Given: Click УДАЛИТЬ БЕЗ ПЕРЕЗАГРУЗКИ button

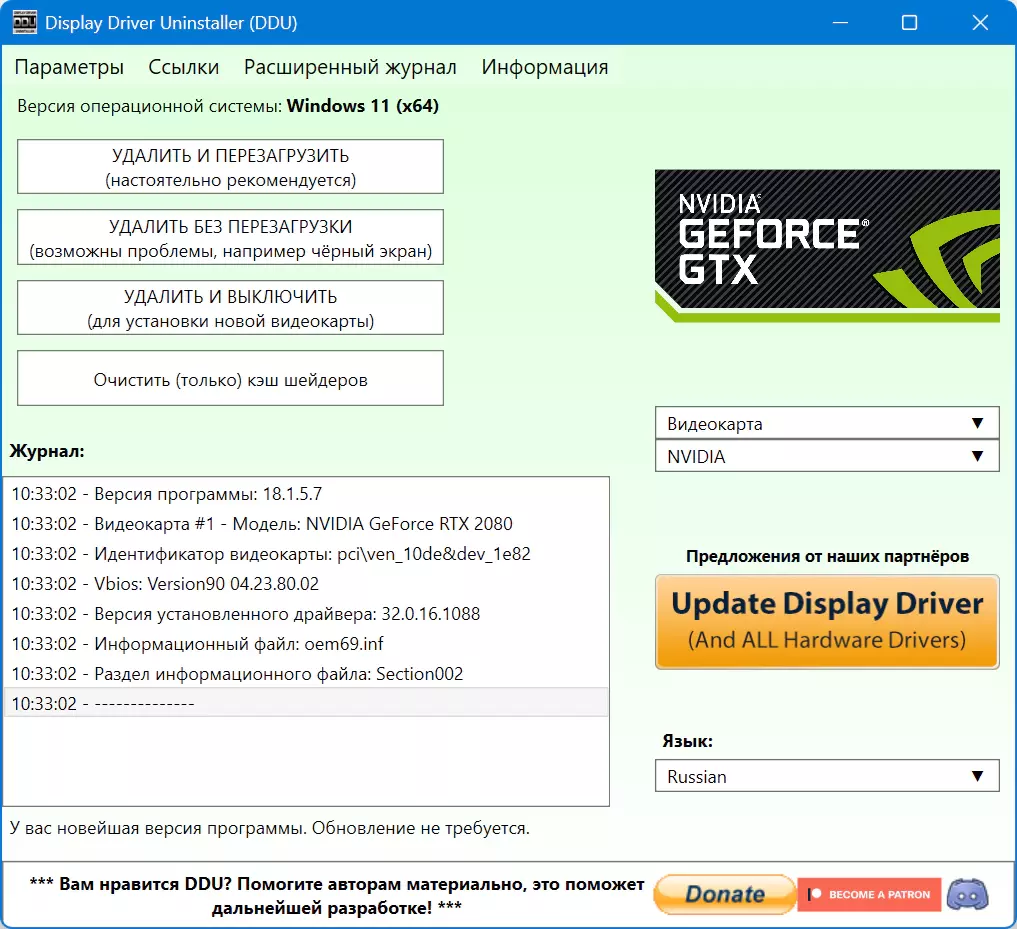Looking at the screenshot, I should tap(230, 237).
